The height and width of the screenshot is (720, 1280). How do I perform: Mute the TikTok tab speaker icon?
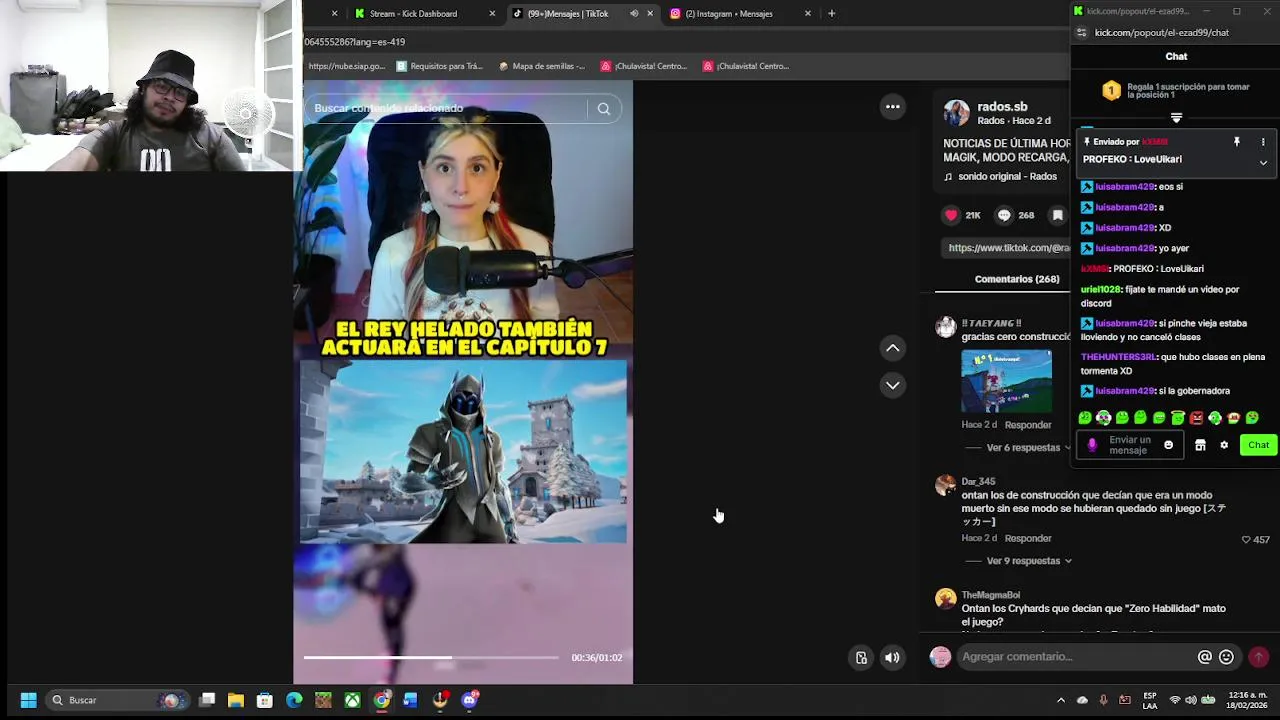click(x=634, y=14)
